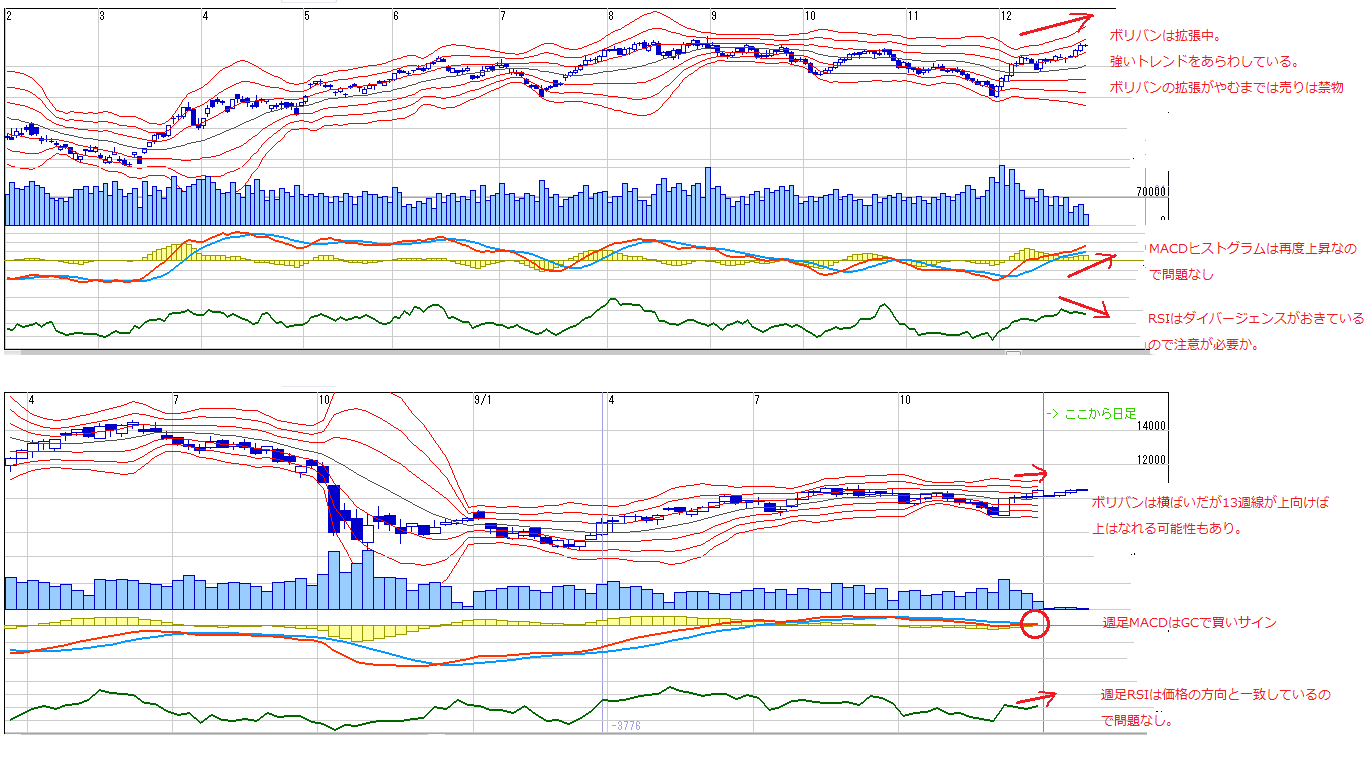Screen dimensions: 1366x768
Task: Select the '9/1' date label on weekly chart
Action: tap(483, 400)
